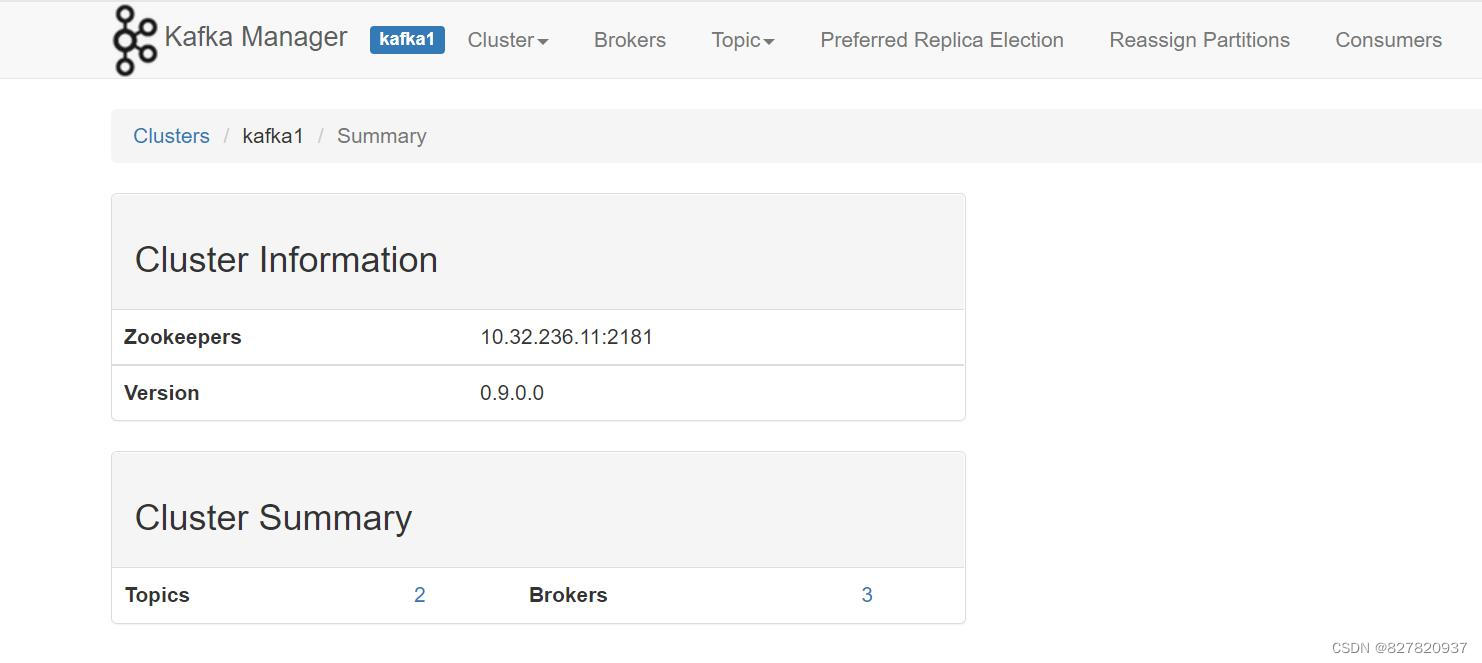
Task: Click the Kafka Manager logo icon
Action: 135,40
